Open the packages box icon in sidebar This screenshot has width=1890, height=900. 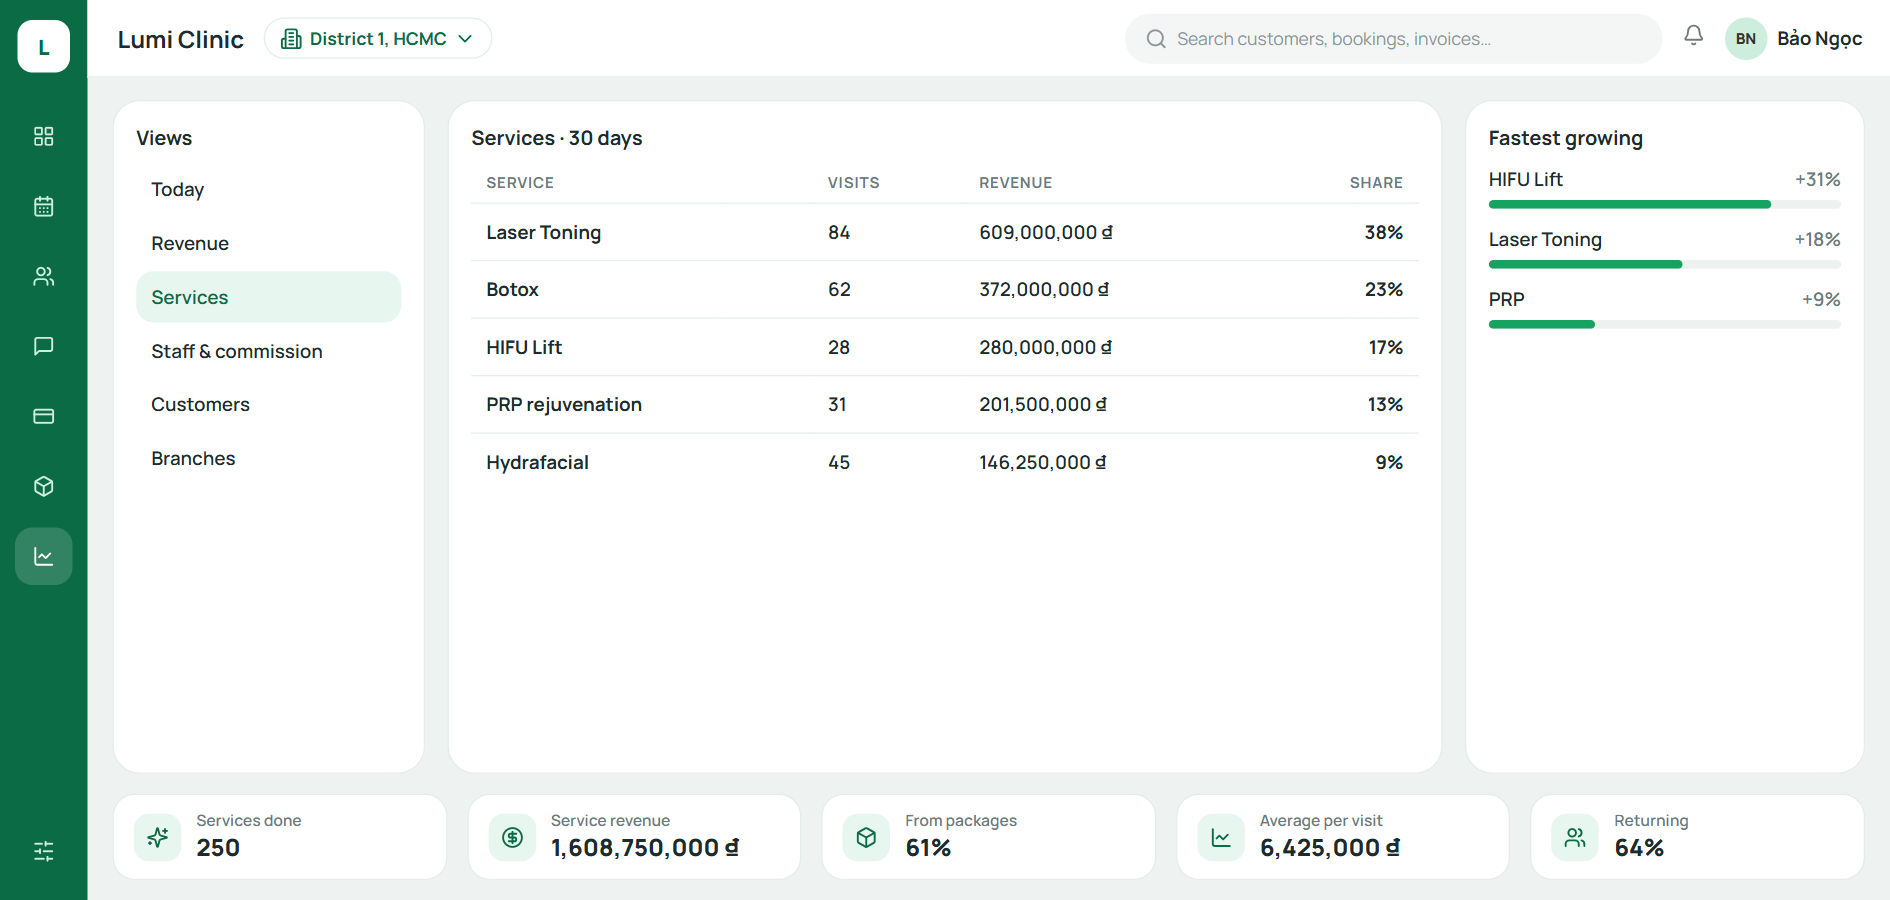pyautogui.click(x=44, y=486)
